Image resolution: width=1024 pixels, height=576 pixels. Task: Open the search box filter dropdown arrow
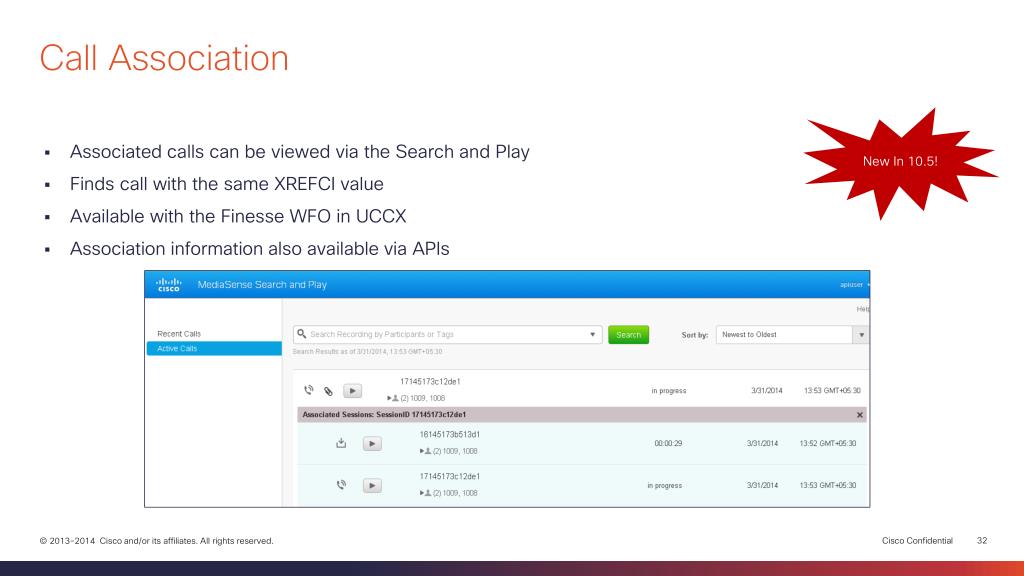click(x=592, y=334)
